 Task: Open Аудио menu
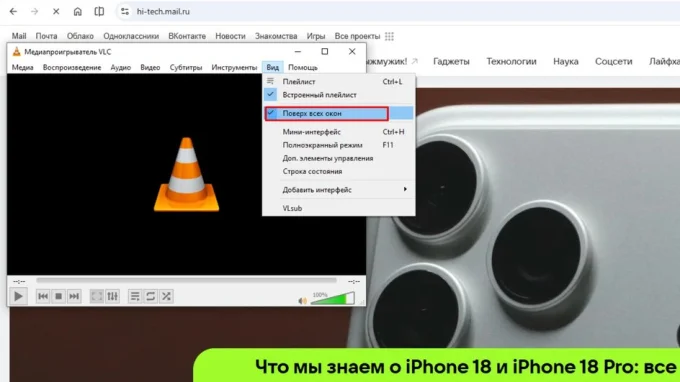[121, 68]
